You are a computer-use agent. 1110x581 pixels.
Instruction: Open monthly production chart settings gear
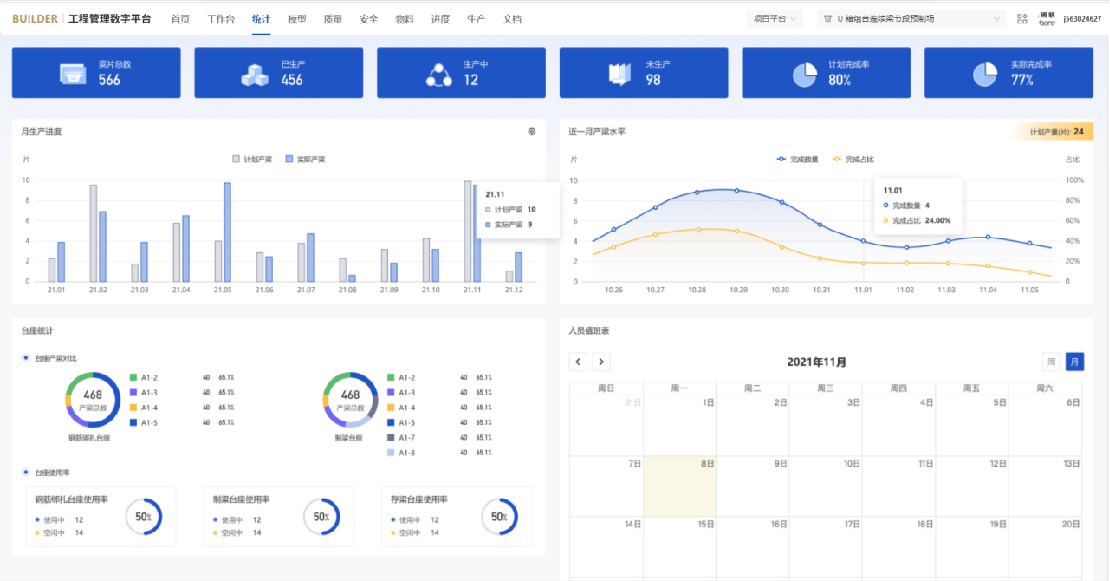tap(532, 132)
